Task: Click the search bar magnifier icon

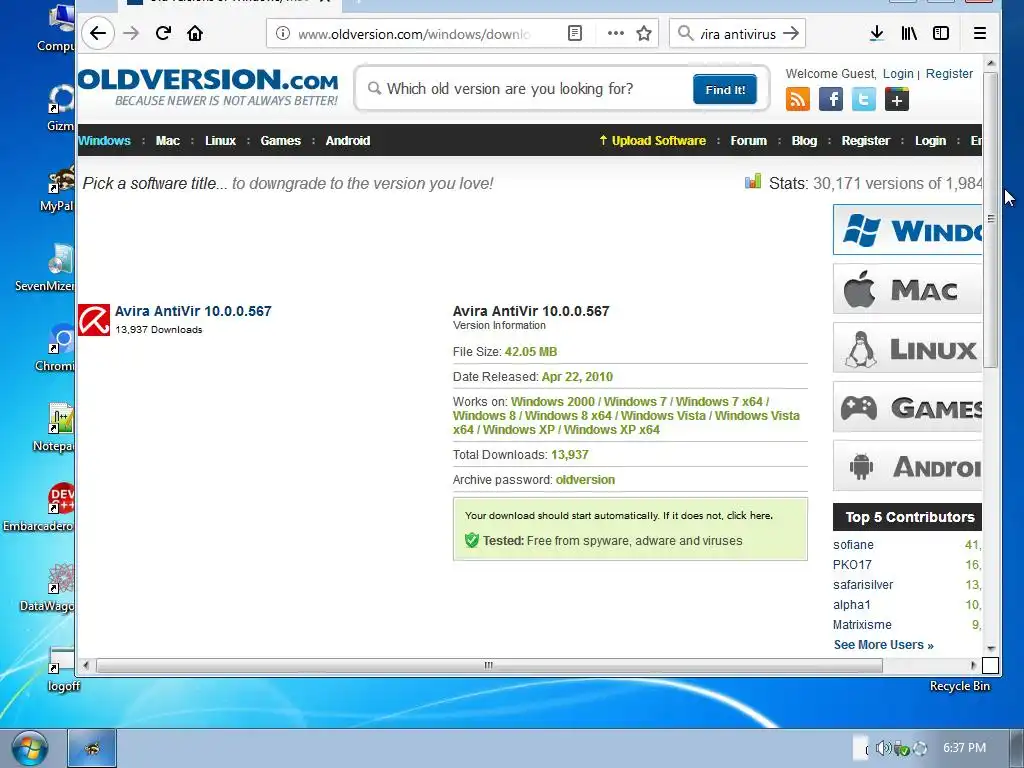Action: point(685,33)
